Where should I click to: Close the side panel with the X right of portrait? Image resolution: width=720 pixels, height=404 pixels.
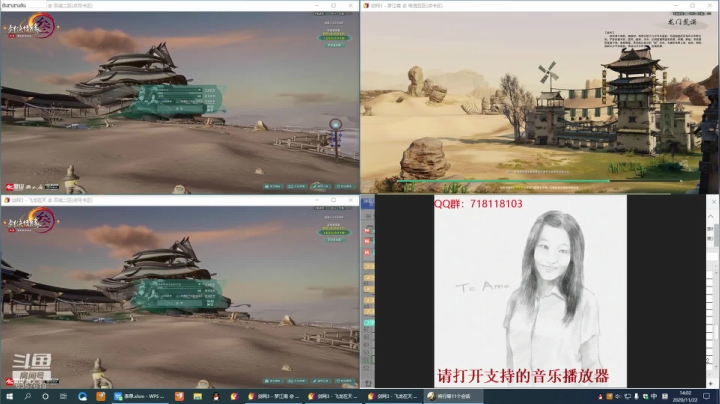click(714, 202)
